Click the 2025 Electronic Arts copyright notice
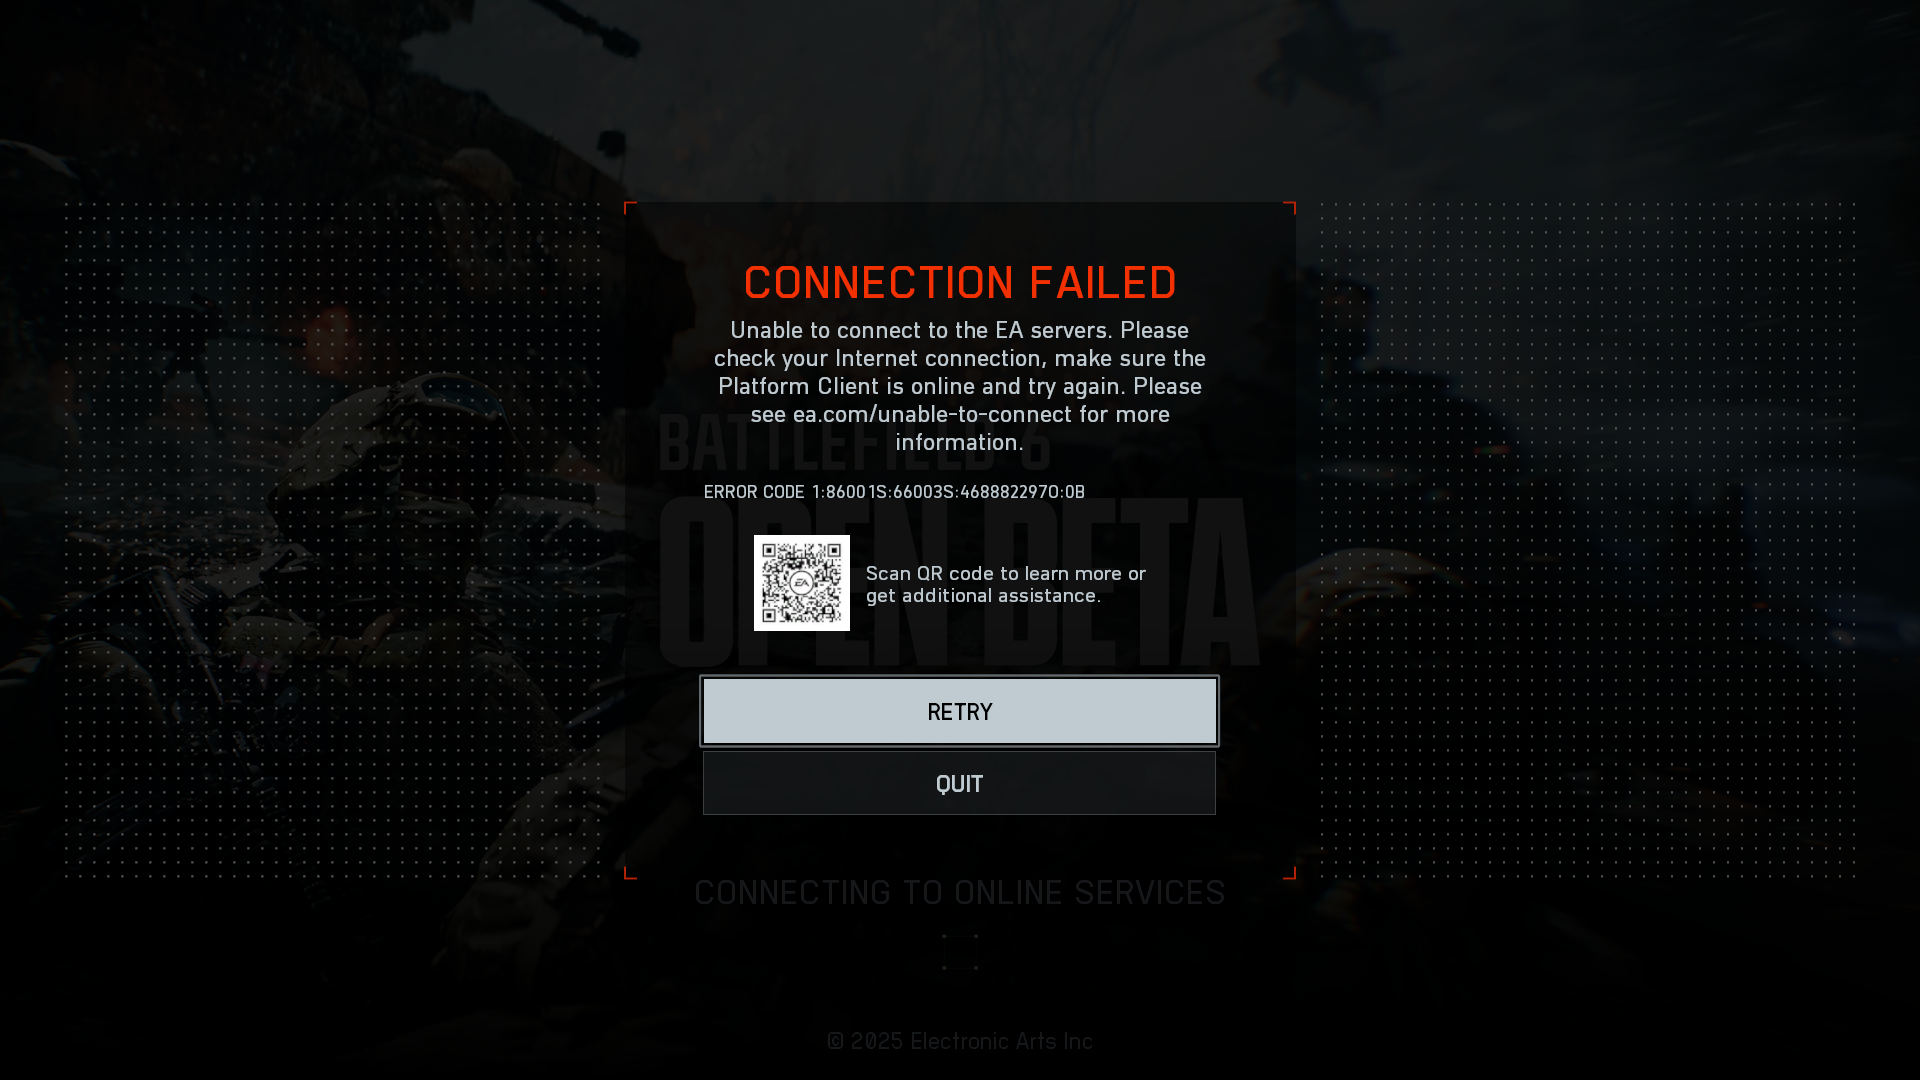Screen dimensions: 1920x1080 click(x=960, y=1041)
